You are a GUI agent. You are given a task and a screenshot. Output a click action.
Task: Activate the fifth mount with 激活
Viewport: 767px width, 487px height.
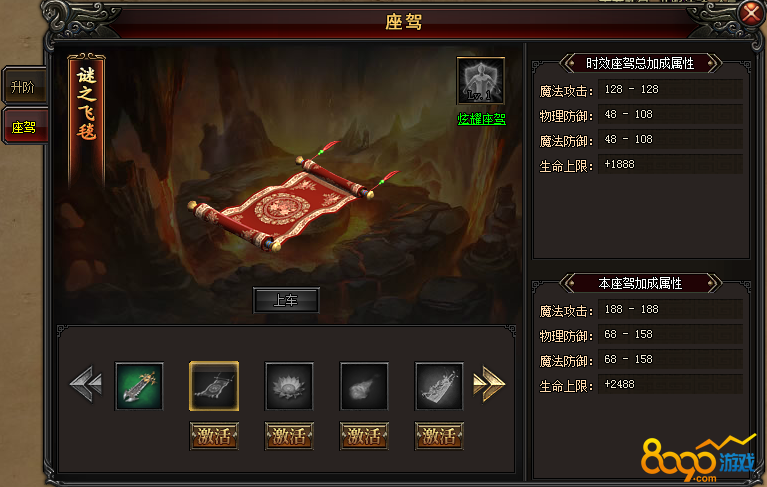[439, 436]
